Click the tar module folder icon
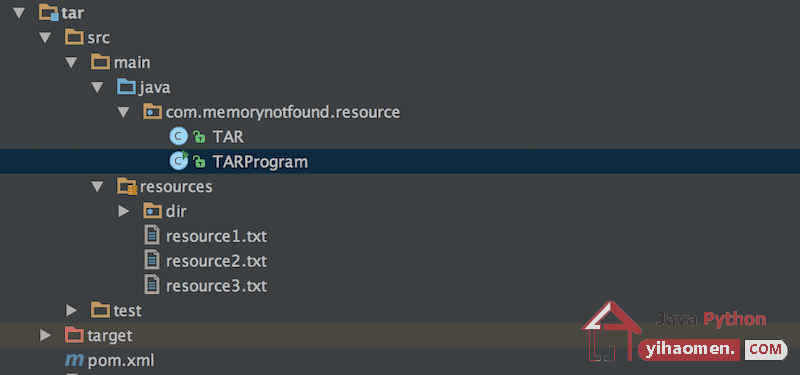Screen dimensions: 800x375 [49, 12]
